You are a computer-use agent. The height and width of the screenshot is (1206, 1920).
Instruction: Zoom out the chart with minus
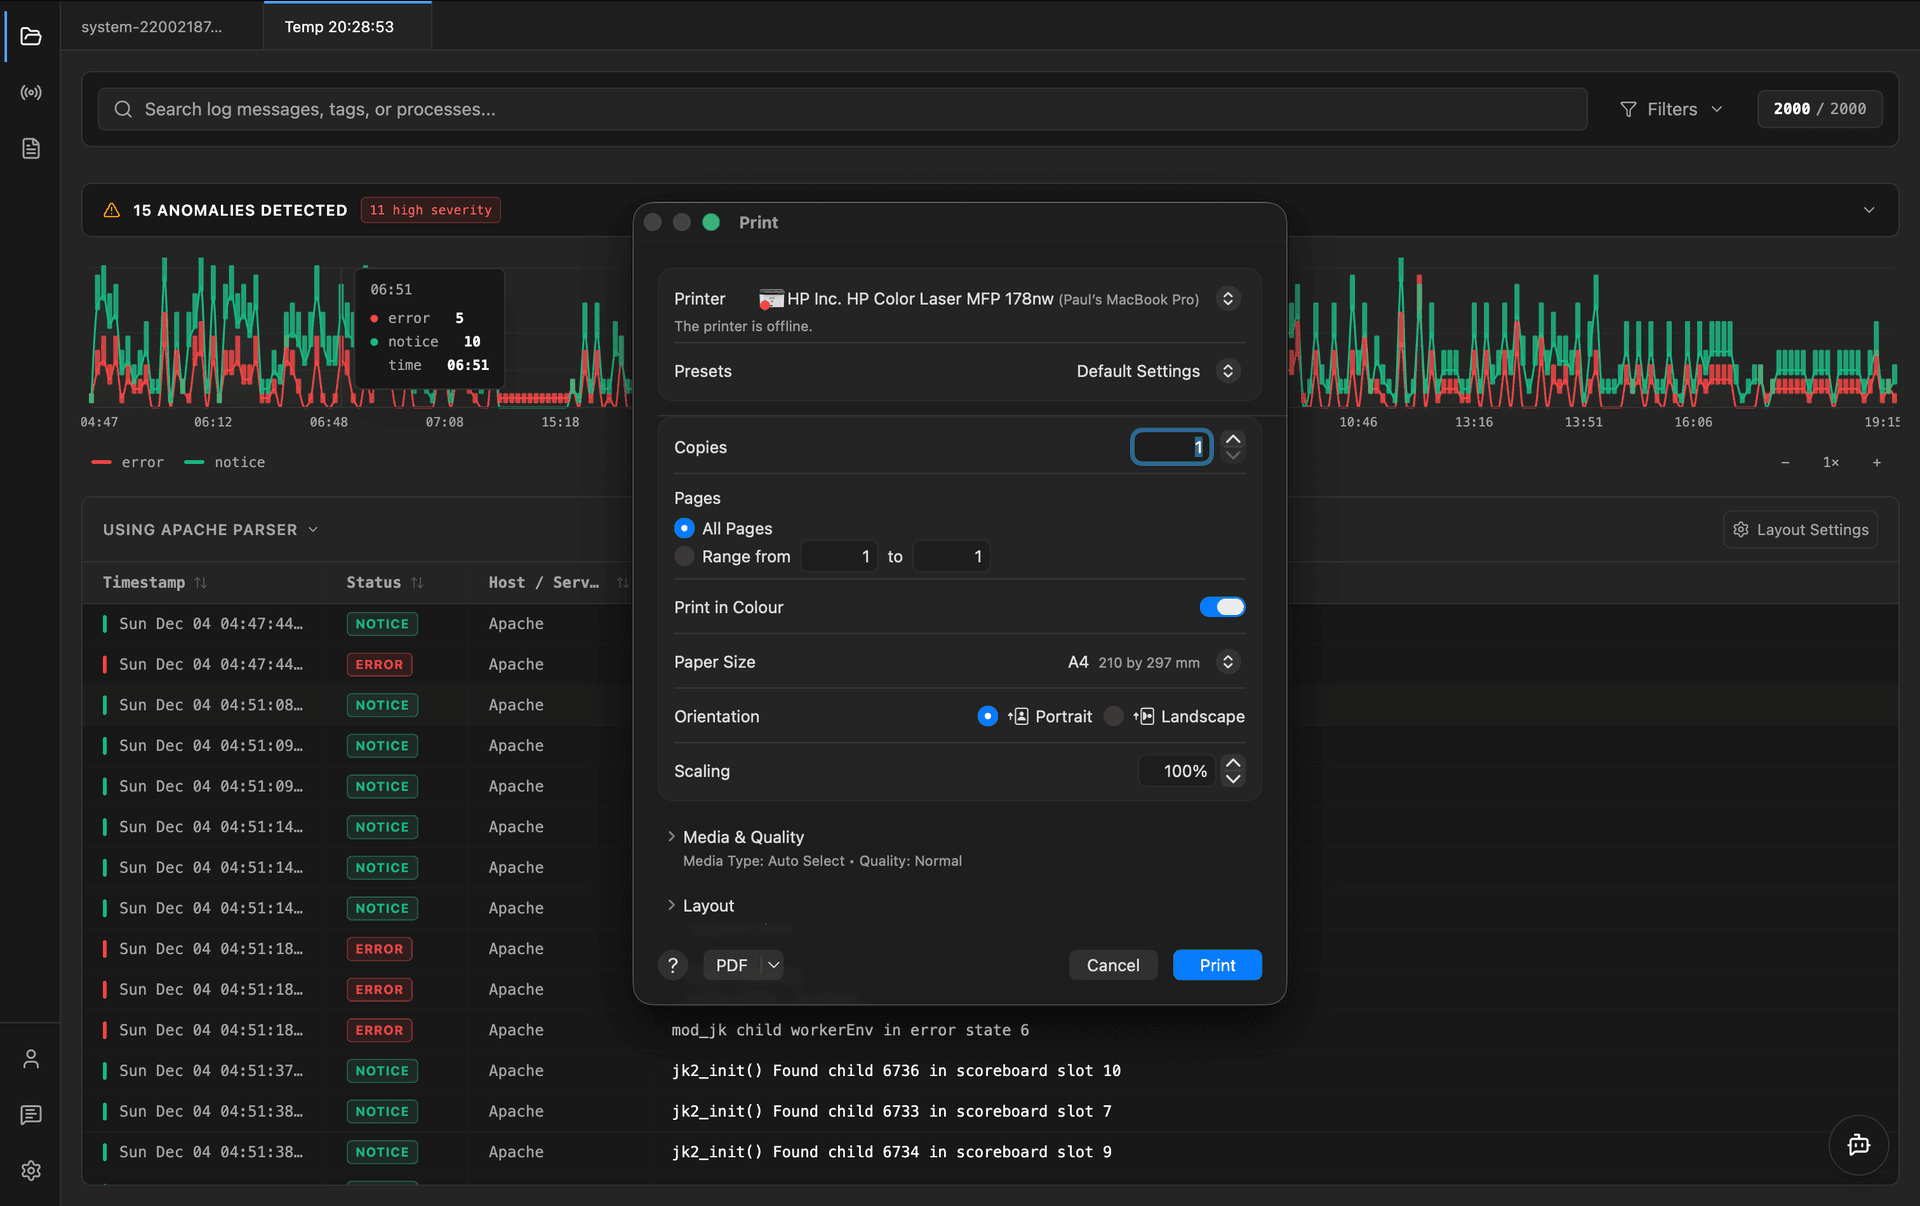1785,462
